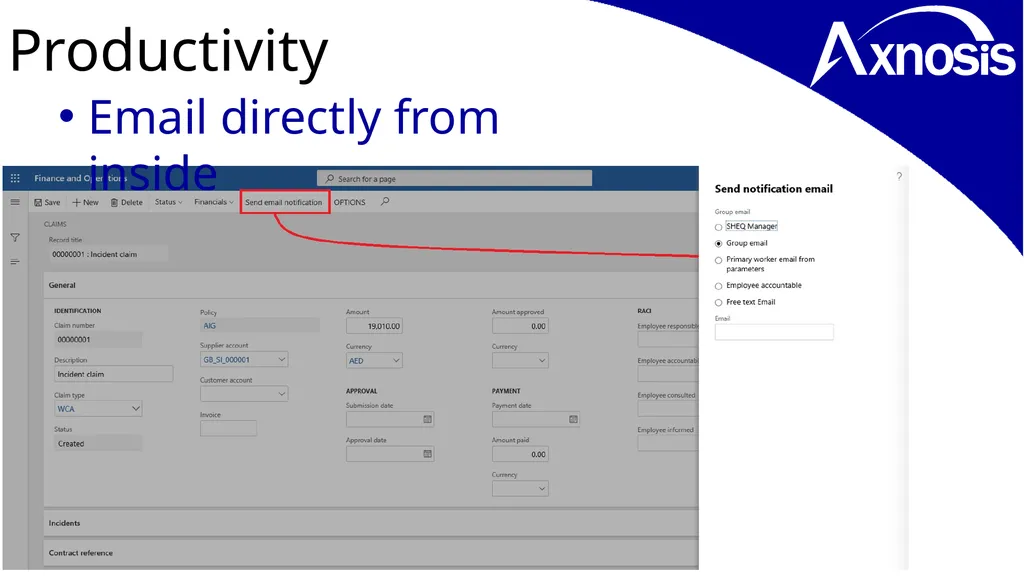Focus the Search for a page box

coord(455,178)
